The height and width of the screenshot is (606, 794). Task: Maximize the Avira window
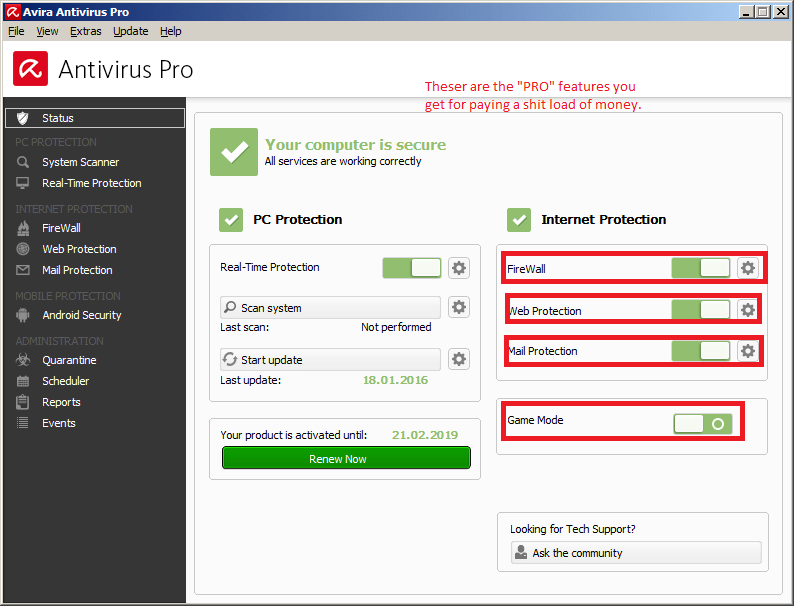763,11
